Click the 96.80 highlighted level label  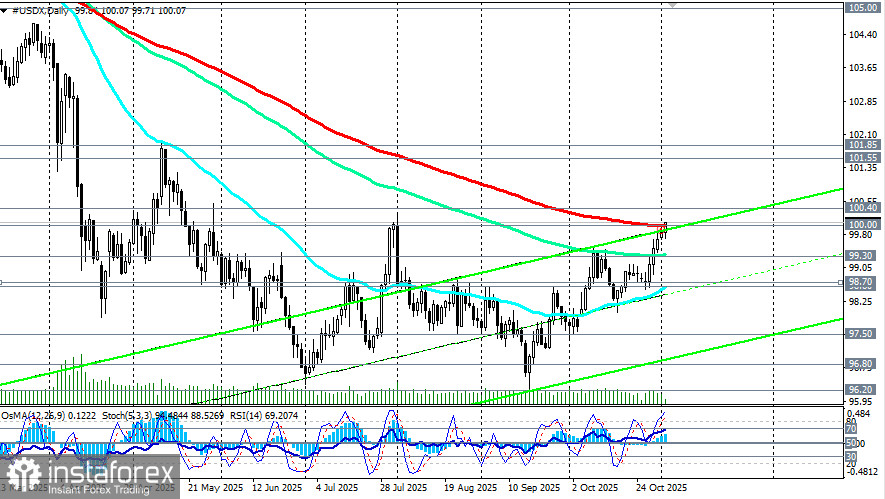tap(863, 364)
